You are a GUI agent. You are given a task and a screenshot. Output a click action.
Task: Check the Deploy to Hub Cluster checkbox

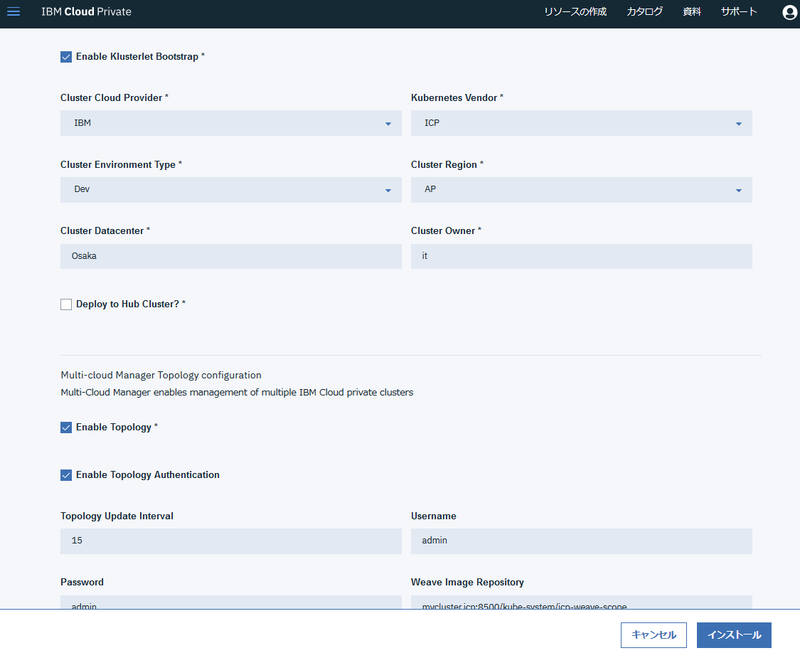click(x=66, y=305)
